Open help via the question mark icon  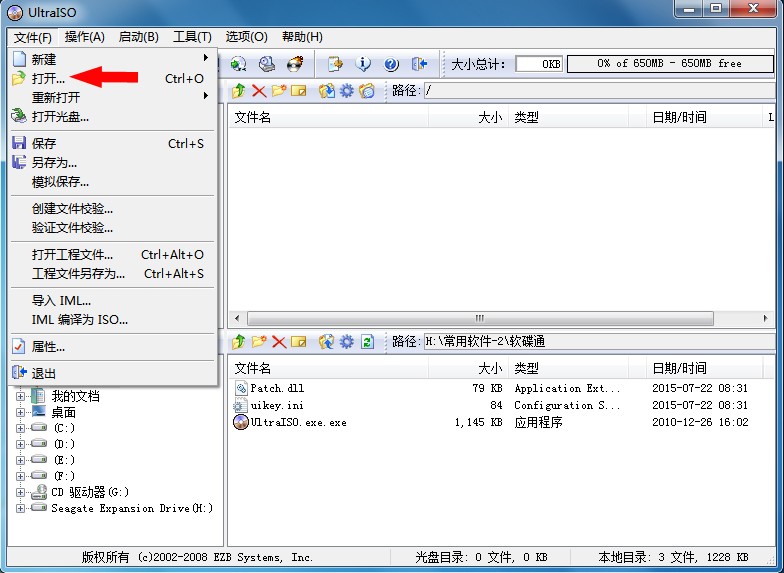[391, 64]
